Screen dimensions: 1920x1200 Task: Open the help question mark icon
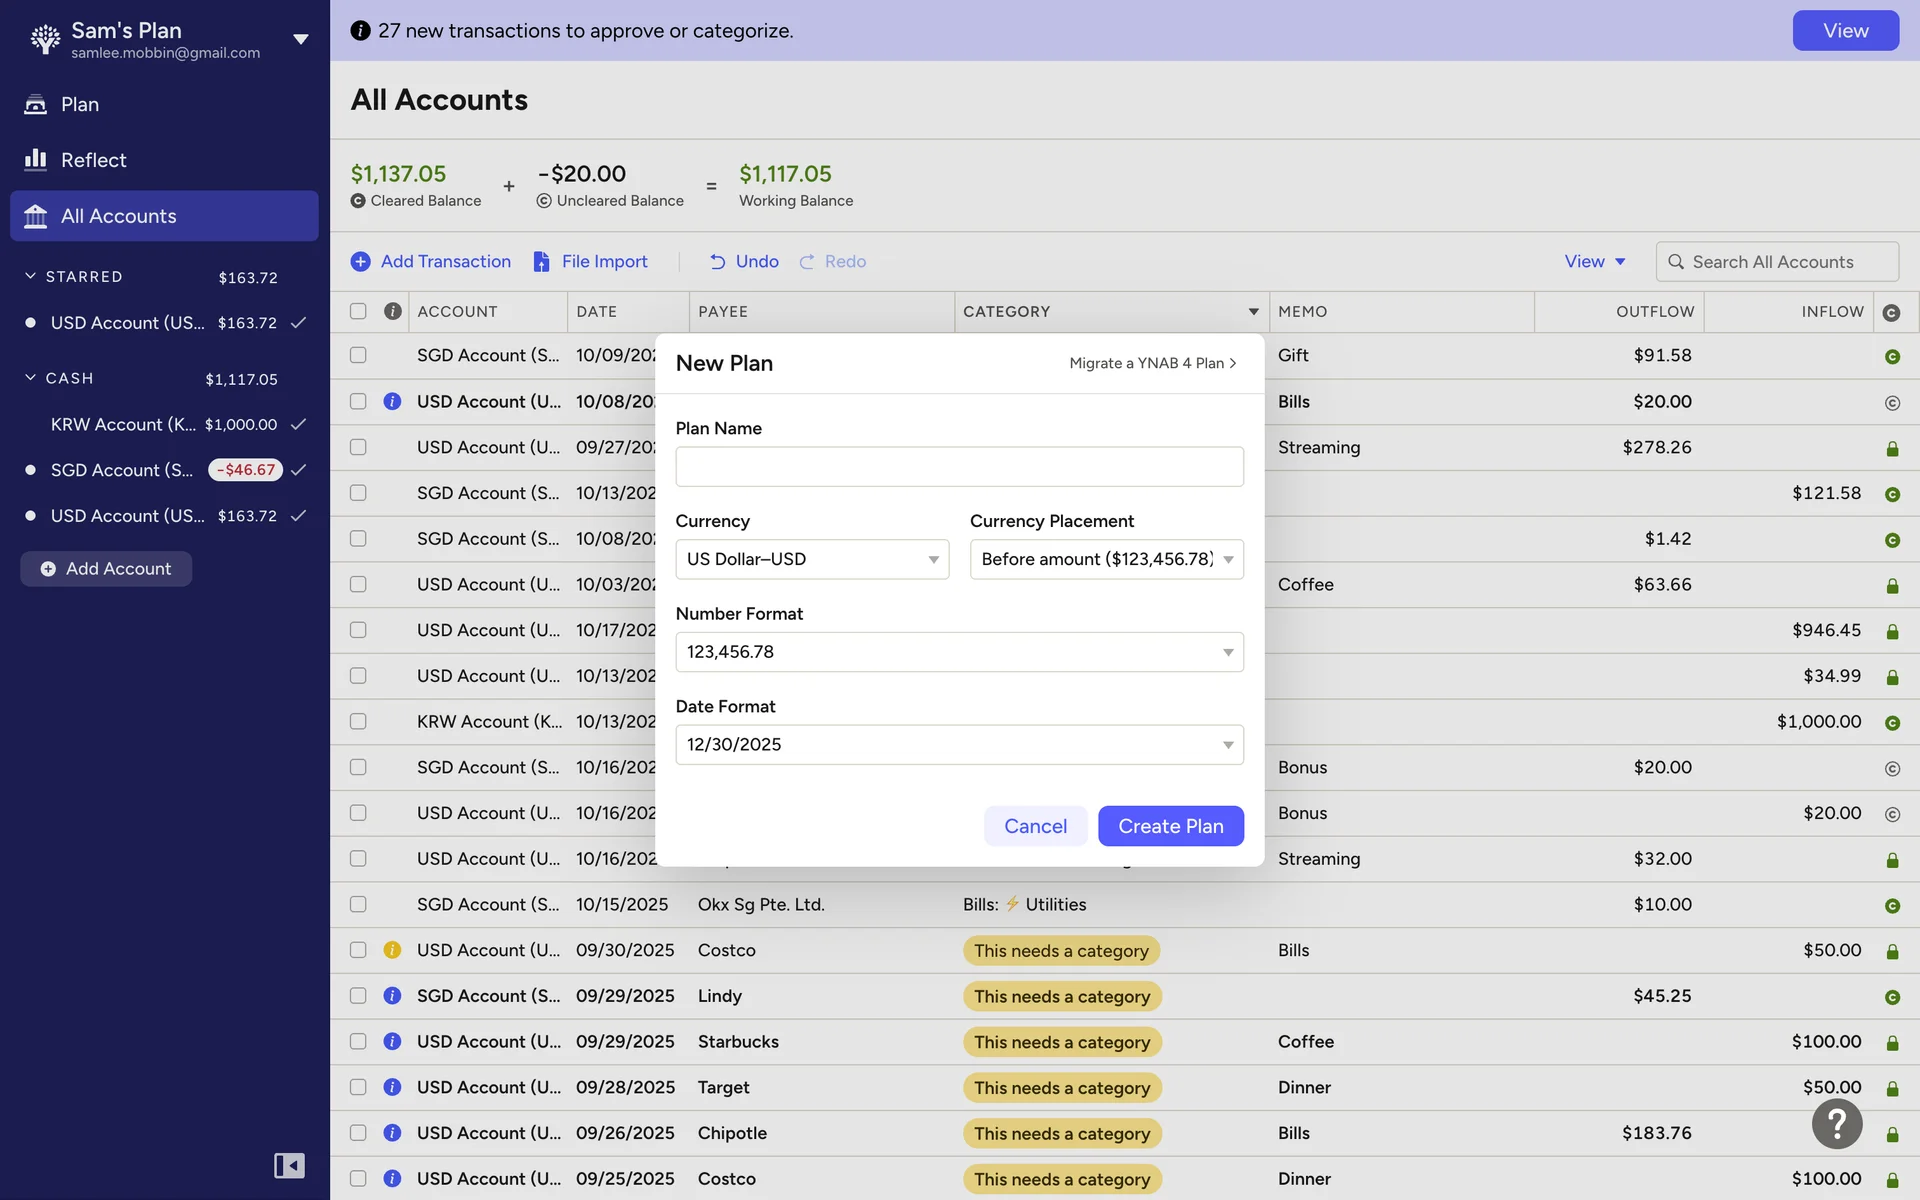click(x=1836, y=1124)
